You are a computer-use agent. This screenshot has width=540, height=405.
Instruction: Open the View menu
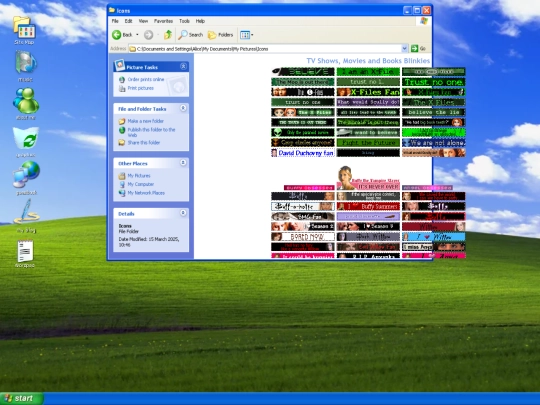[x=143, y=21]
